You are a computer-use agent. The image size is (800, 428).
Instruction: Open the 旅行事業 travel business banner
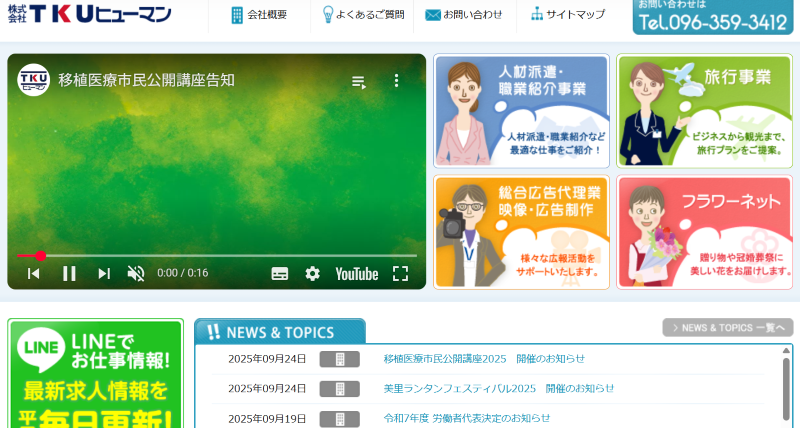pos(705,111)
